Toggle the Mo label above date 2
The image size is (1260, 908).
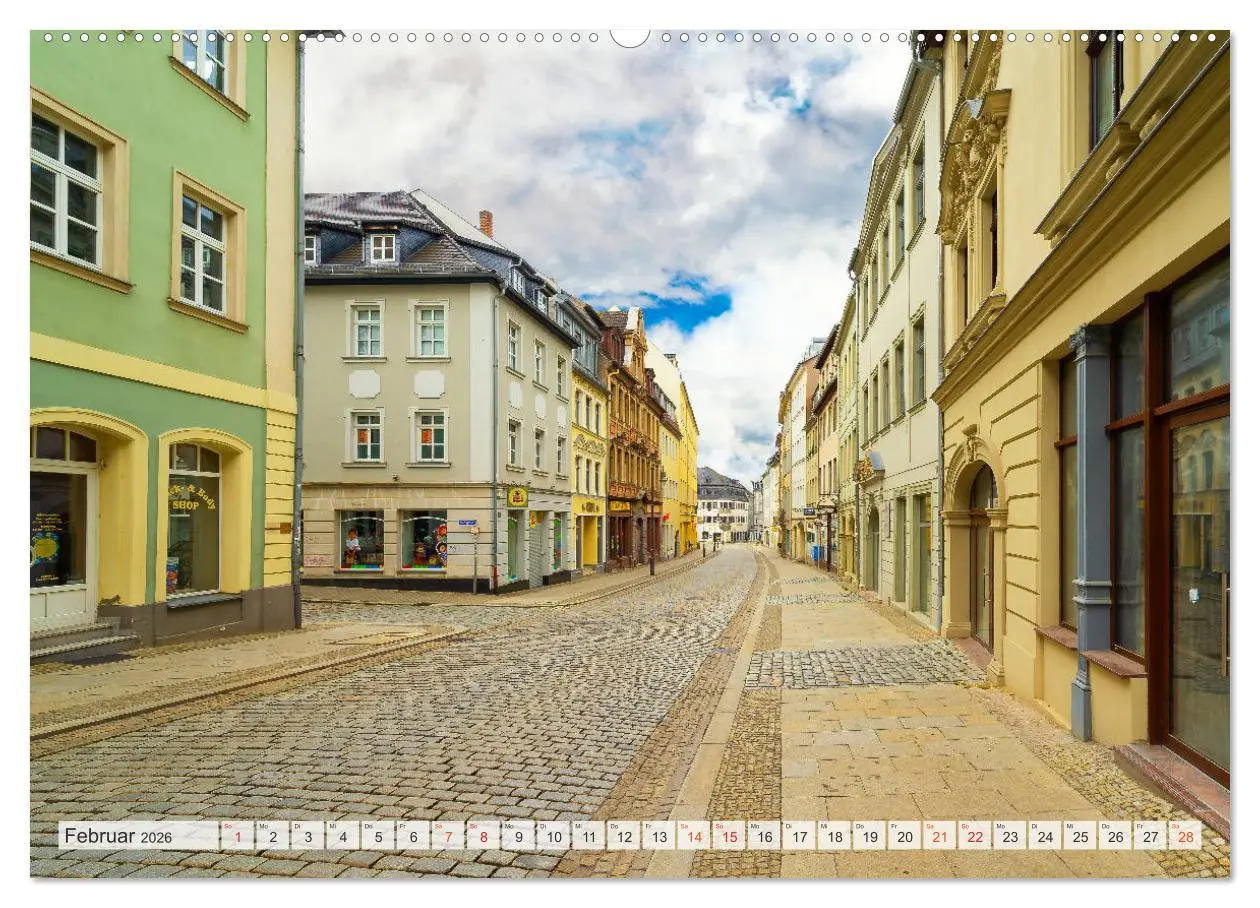(x=262, y=827)
